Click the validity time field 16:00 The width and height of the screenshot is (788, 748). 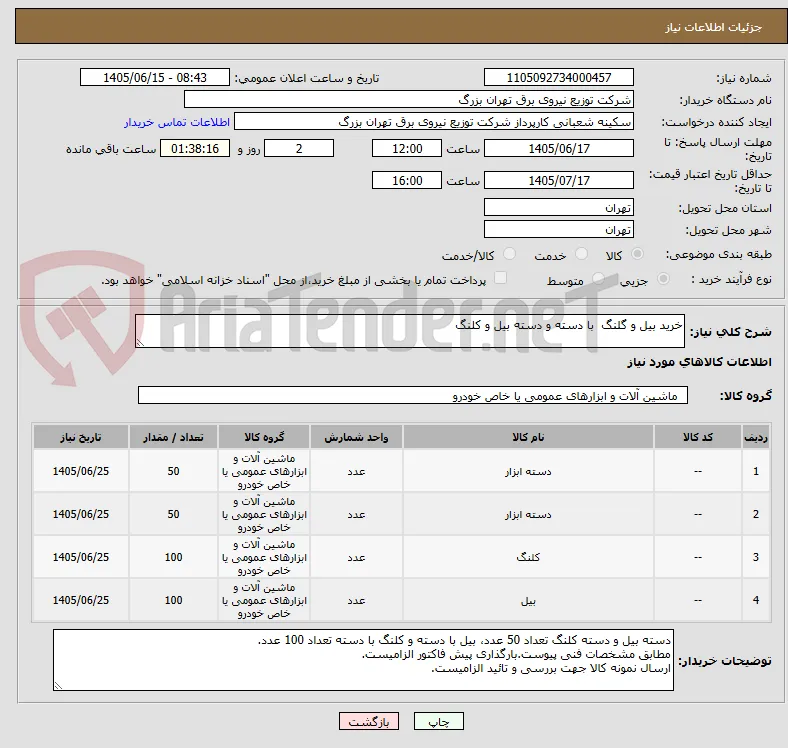coord(407,180)
